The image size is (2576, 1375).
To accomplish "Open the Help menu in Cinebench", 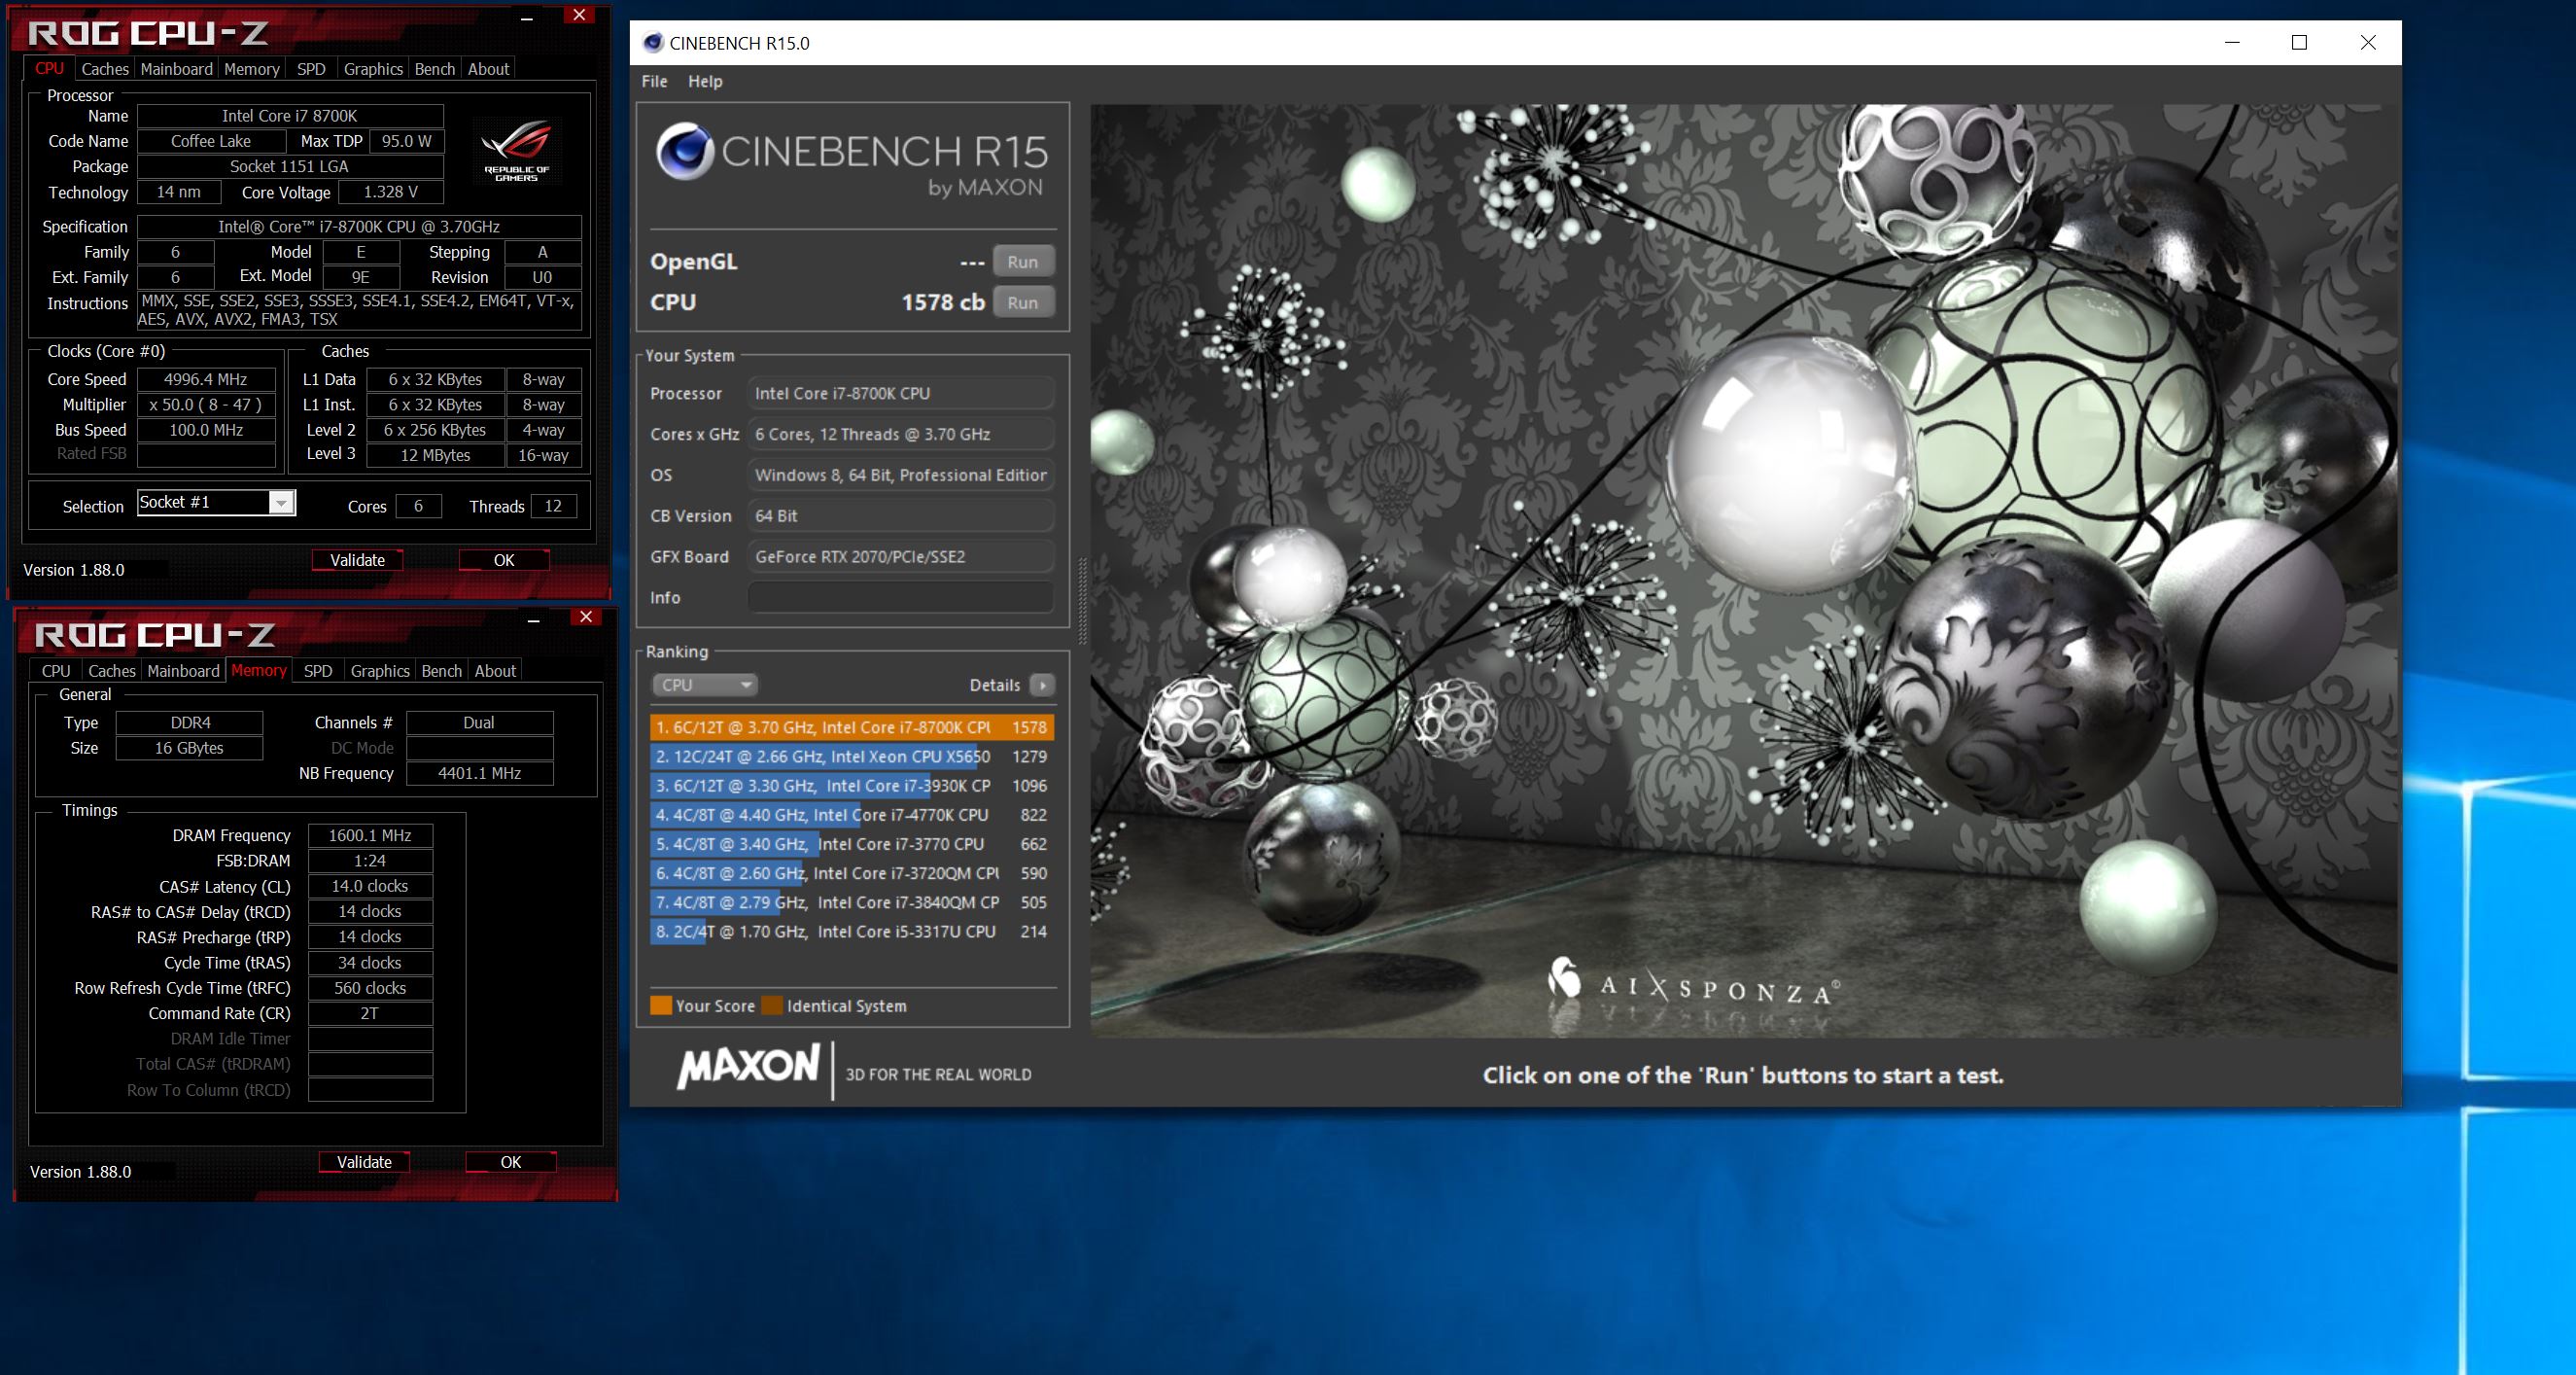I will [x=705, y=81].
